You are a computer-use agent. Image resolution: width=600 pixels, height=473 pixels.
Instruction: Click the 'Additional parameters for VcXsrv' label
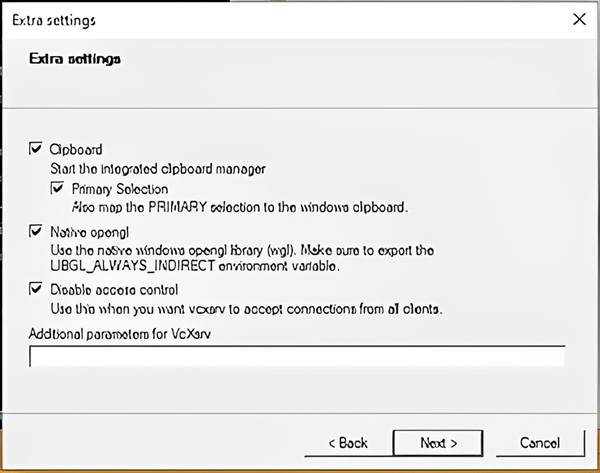point(123,332)
